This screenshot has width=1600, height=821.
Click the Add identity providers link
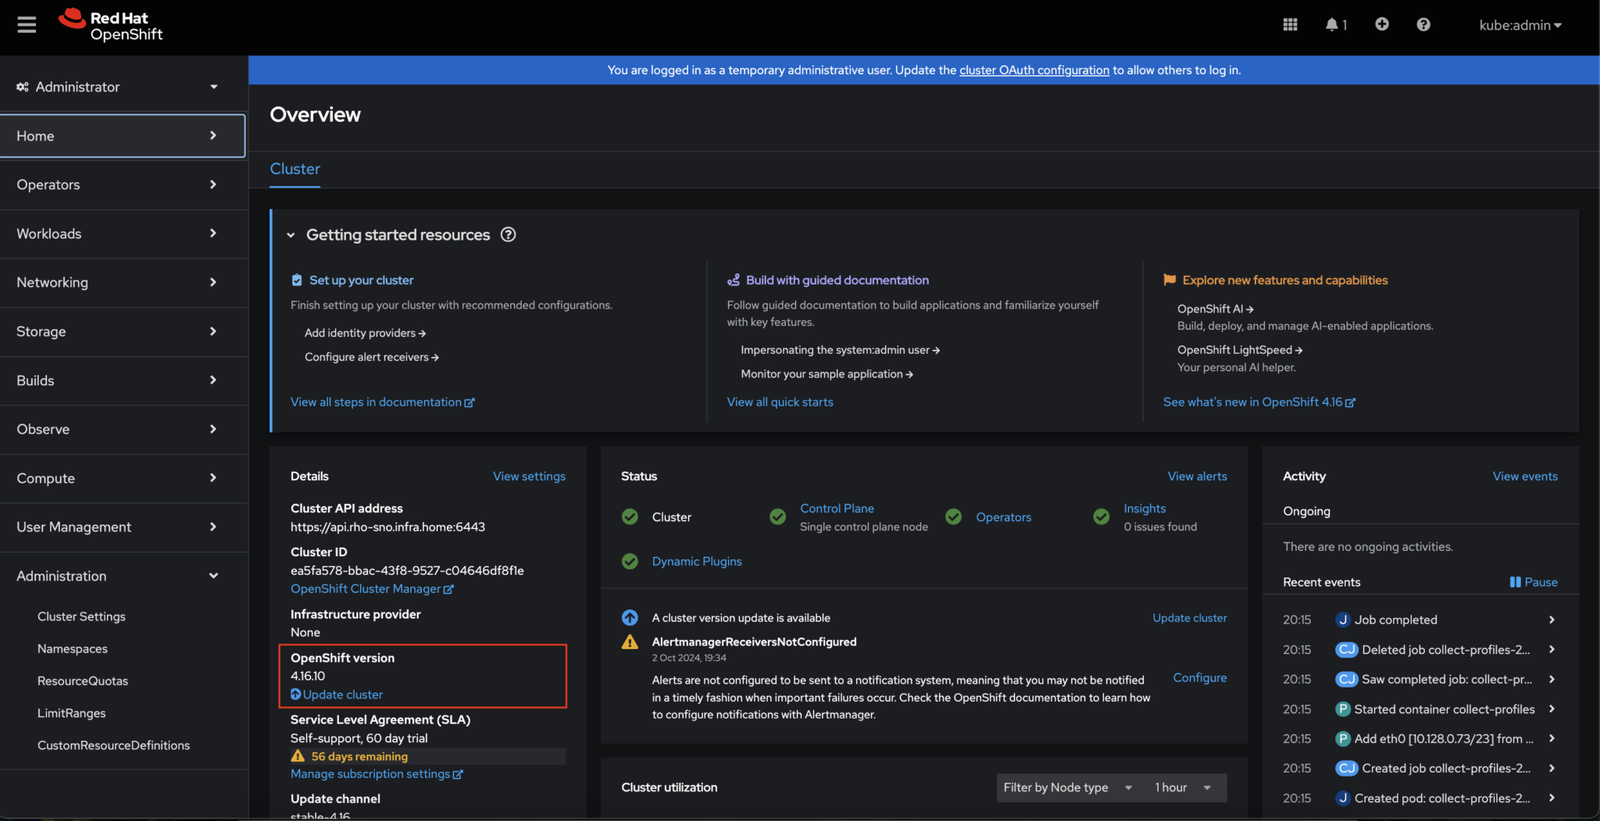point(365,333)
